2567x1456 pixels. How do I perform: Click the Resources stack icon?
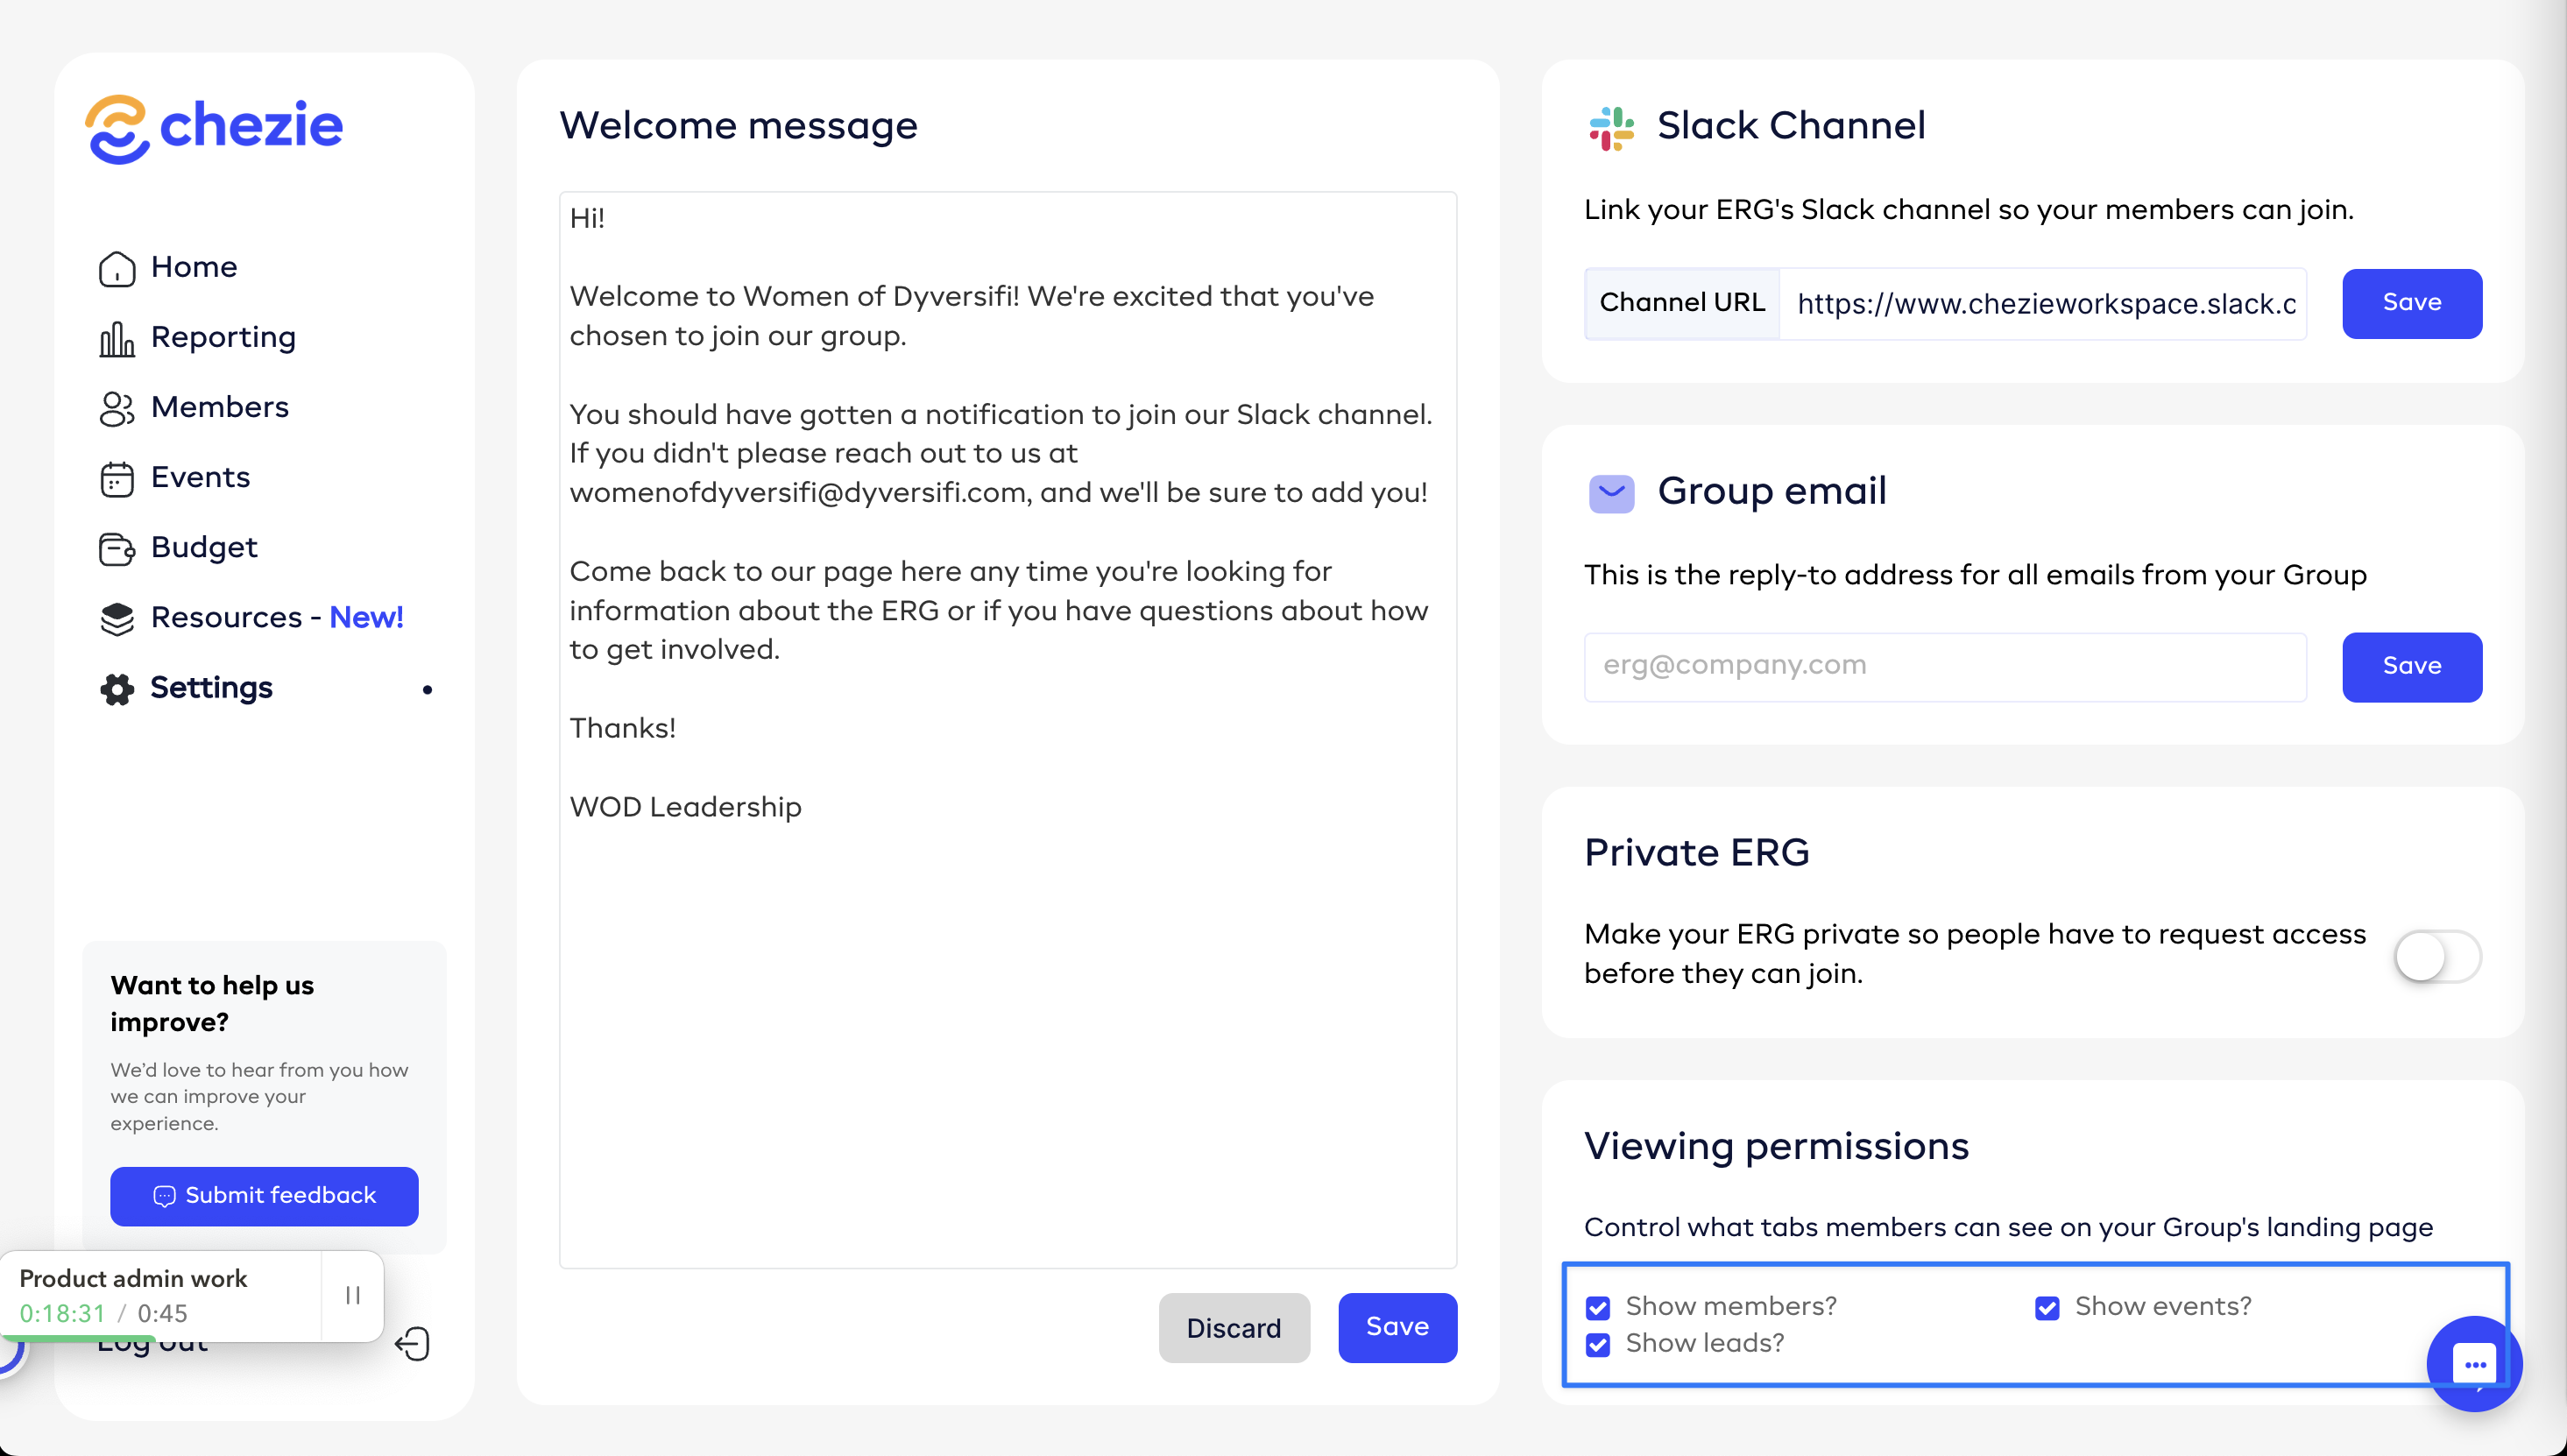click(x=116, y=619)
